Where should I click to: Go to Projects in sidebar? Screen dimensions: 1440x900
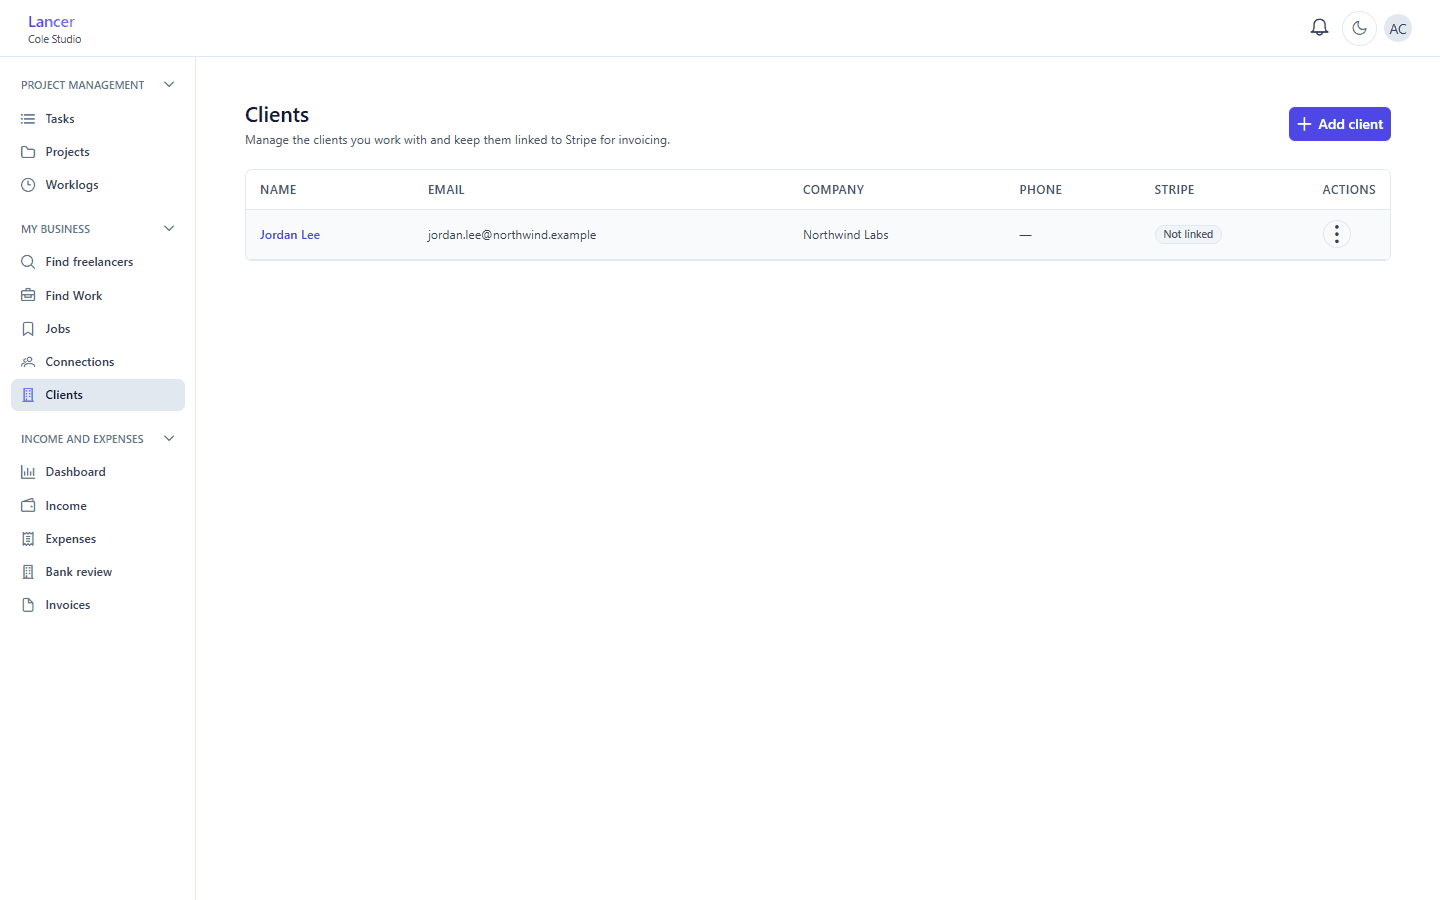98,152
